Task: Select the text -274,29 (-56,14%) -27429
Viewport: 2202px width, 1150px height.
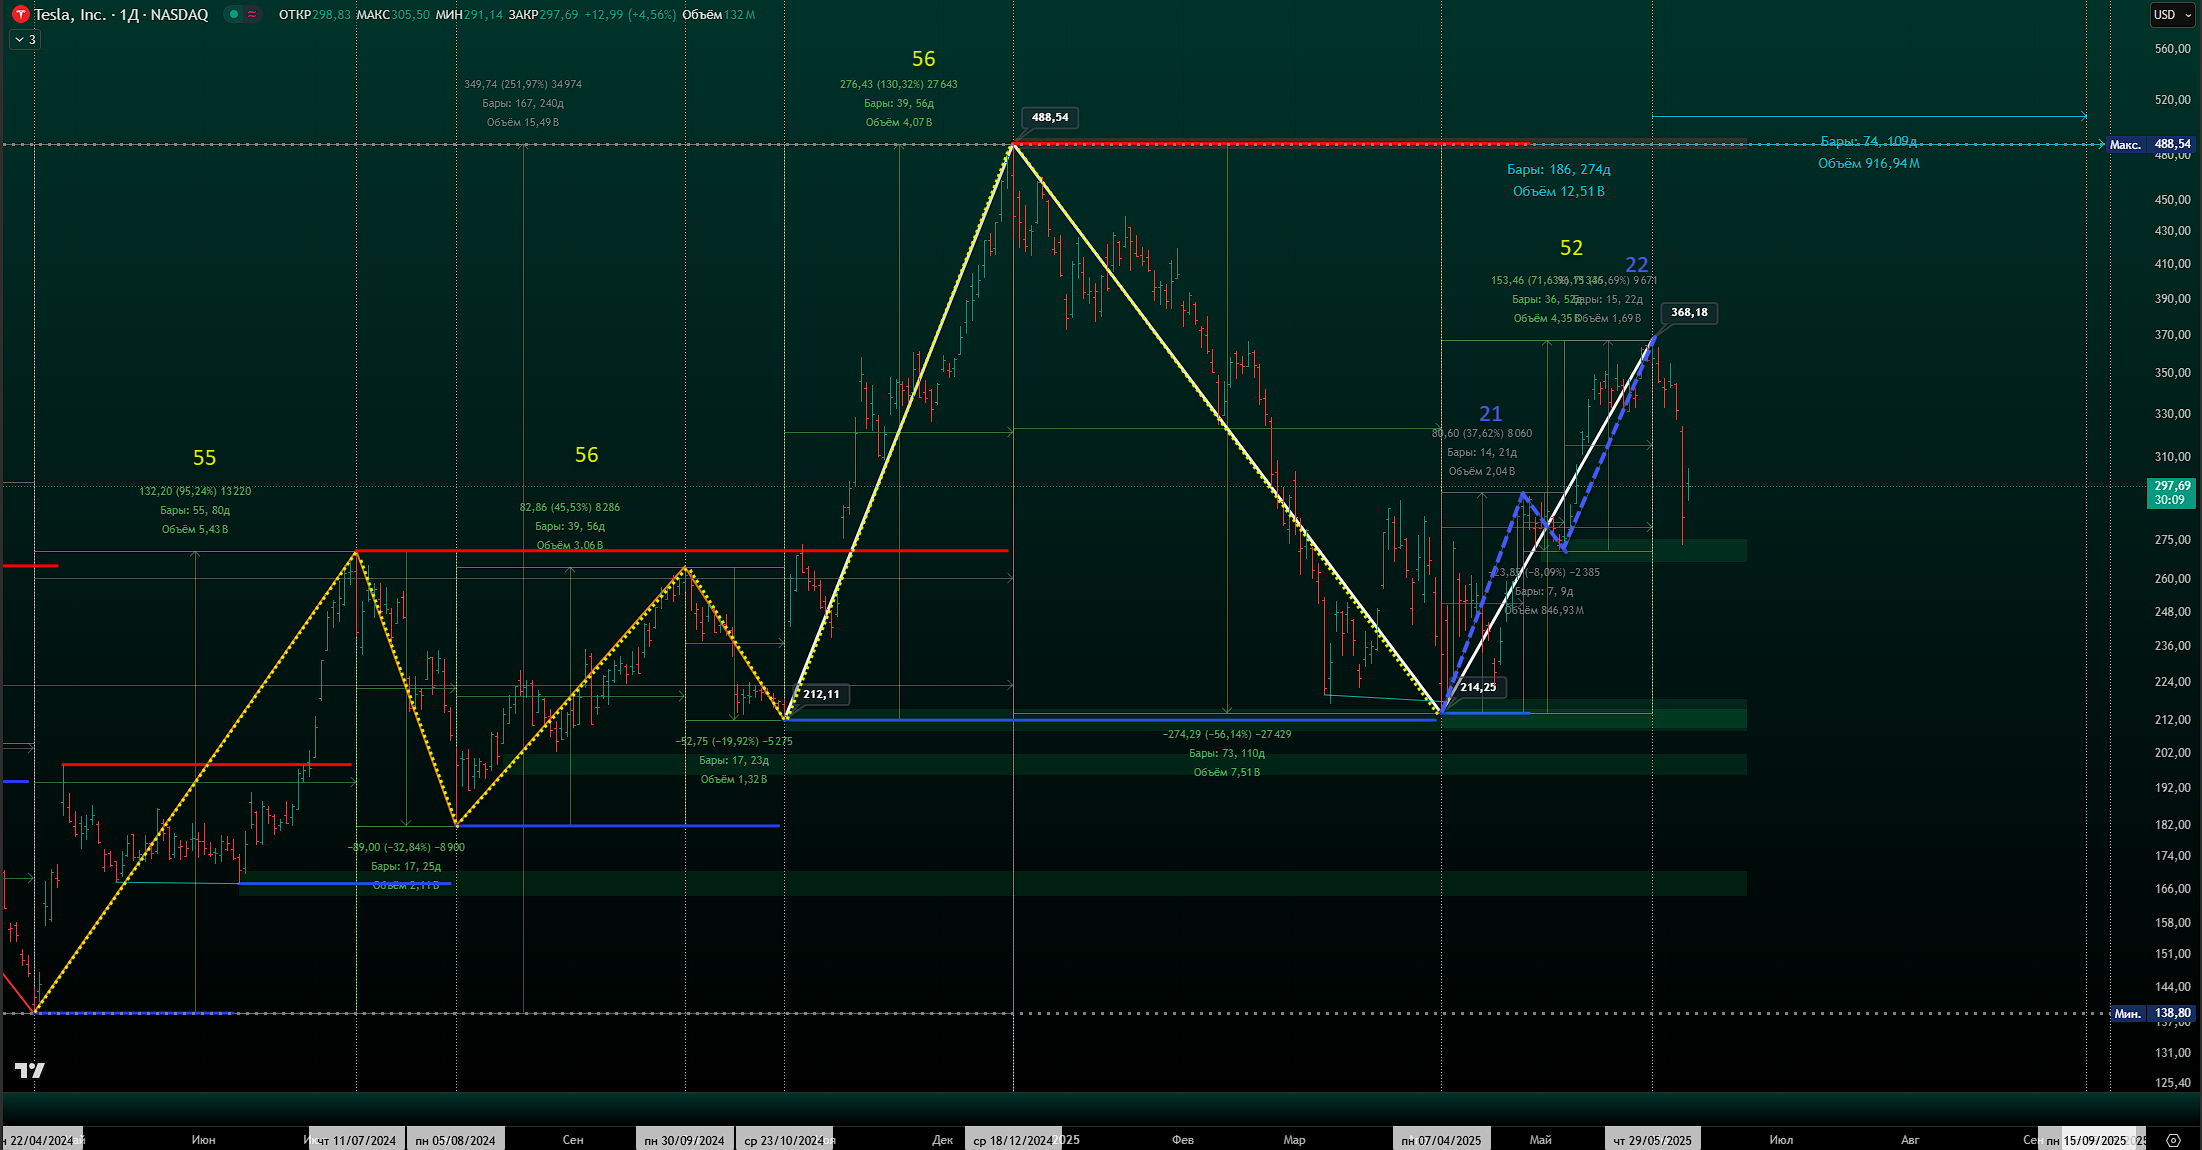Action: (x=1227, y=735)
